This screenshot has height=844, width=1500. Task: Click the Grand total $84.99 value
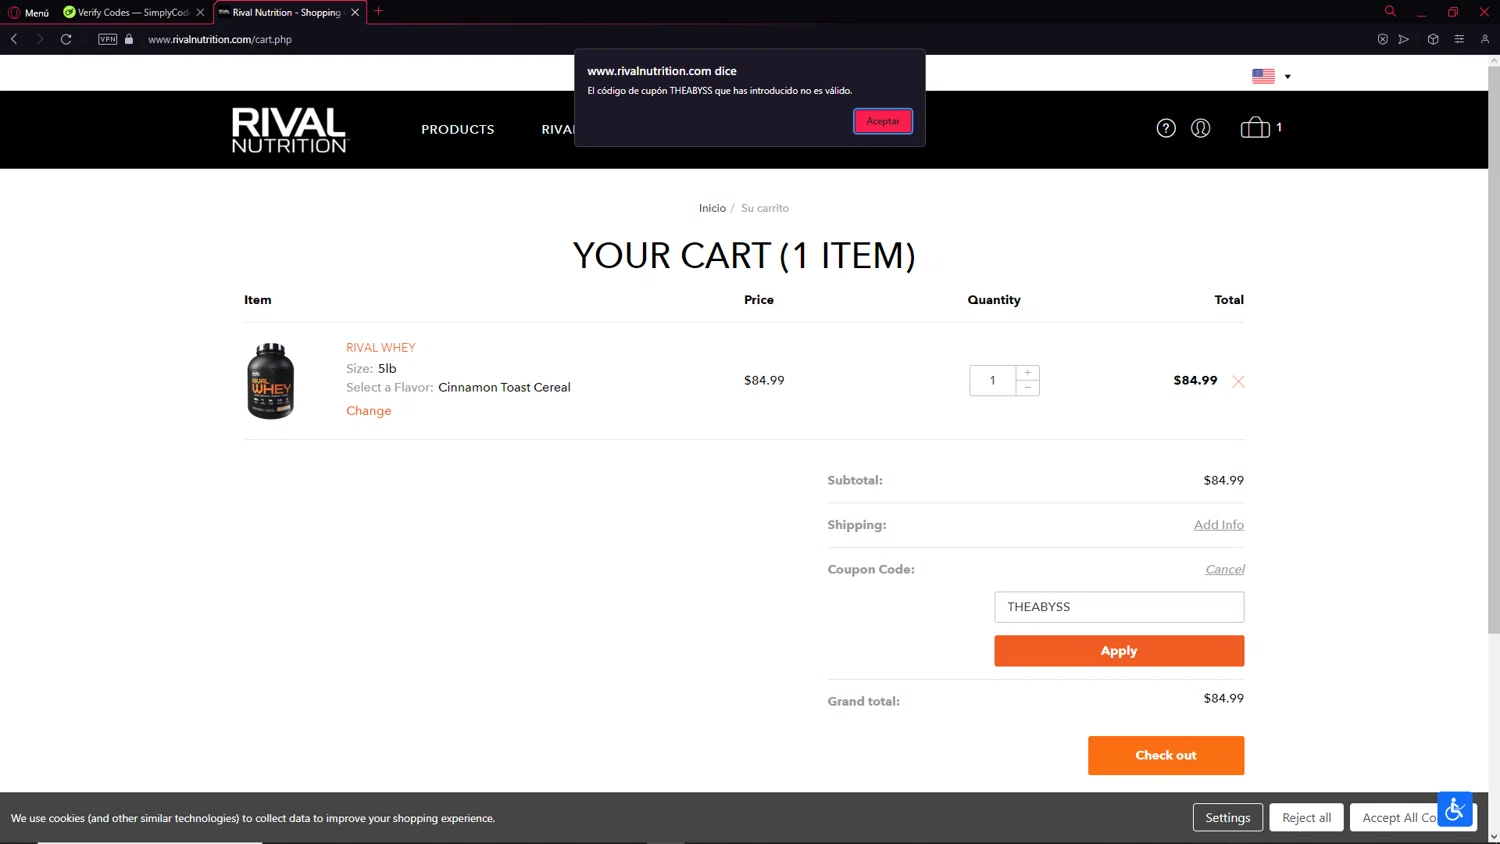point(1223,698)
